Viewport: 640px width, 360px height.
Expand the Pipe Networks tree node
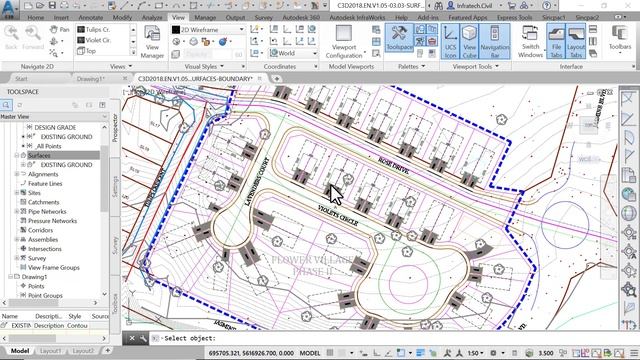(x=17, y=211)
